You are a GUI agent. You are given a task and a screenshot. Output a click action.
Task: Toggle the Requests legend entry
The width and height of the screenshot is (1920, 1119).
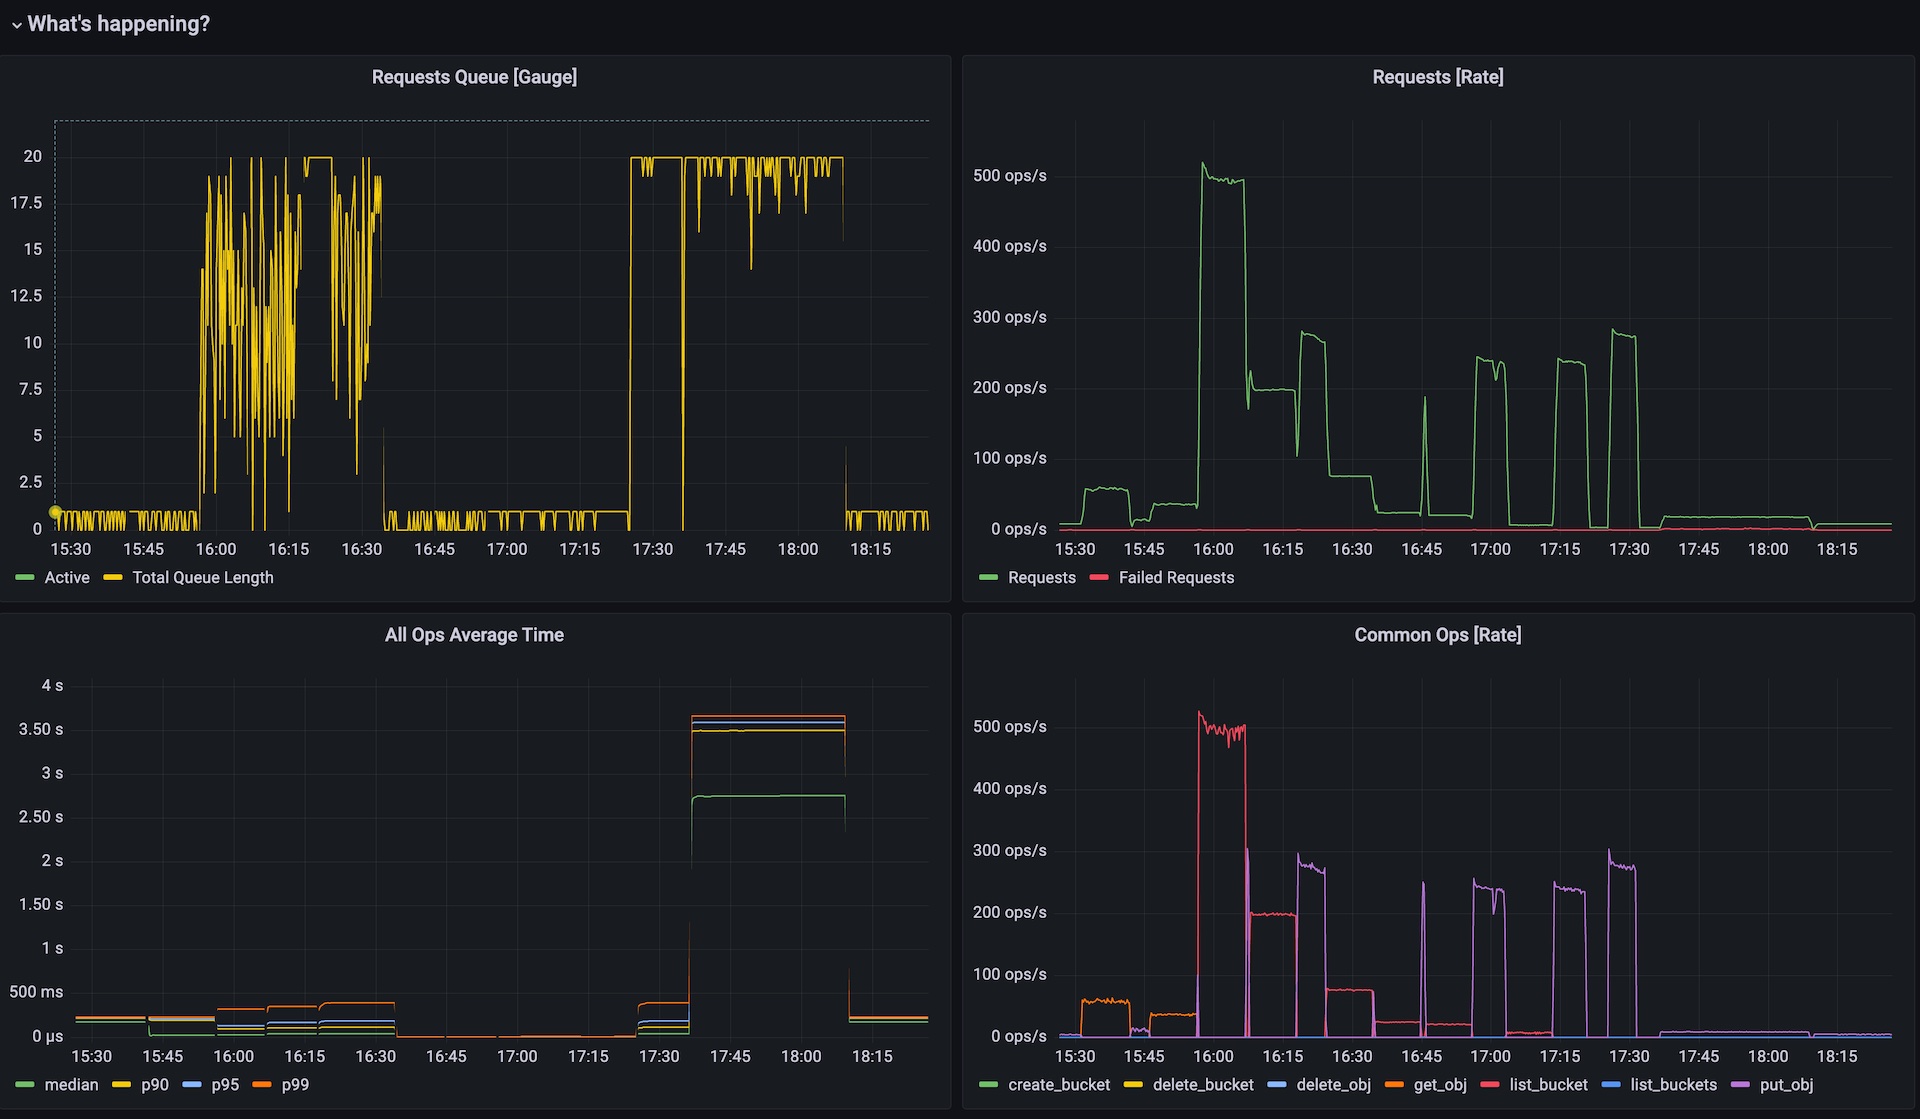tap(1041, 578)
